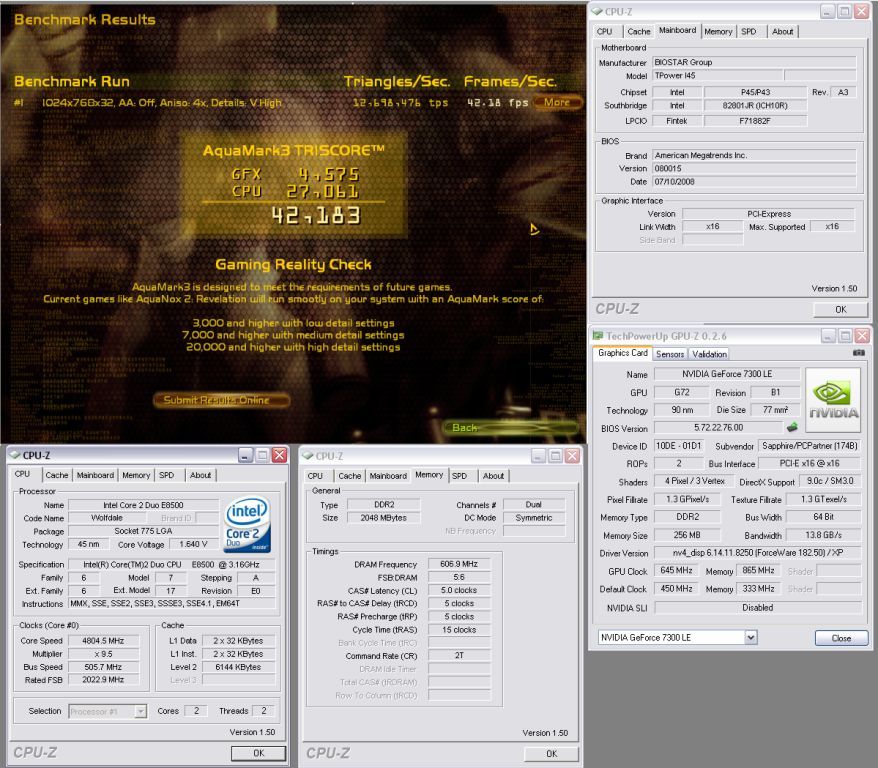Click the CPU-Z CPU window title icon

tap(15, 455)
